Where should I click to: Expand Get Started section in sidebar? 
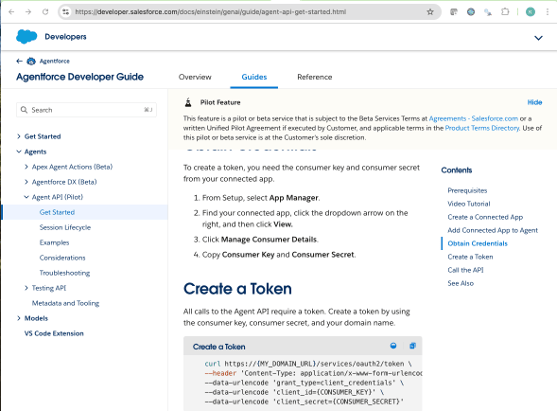(19, 136)
